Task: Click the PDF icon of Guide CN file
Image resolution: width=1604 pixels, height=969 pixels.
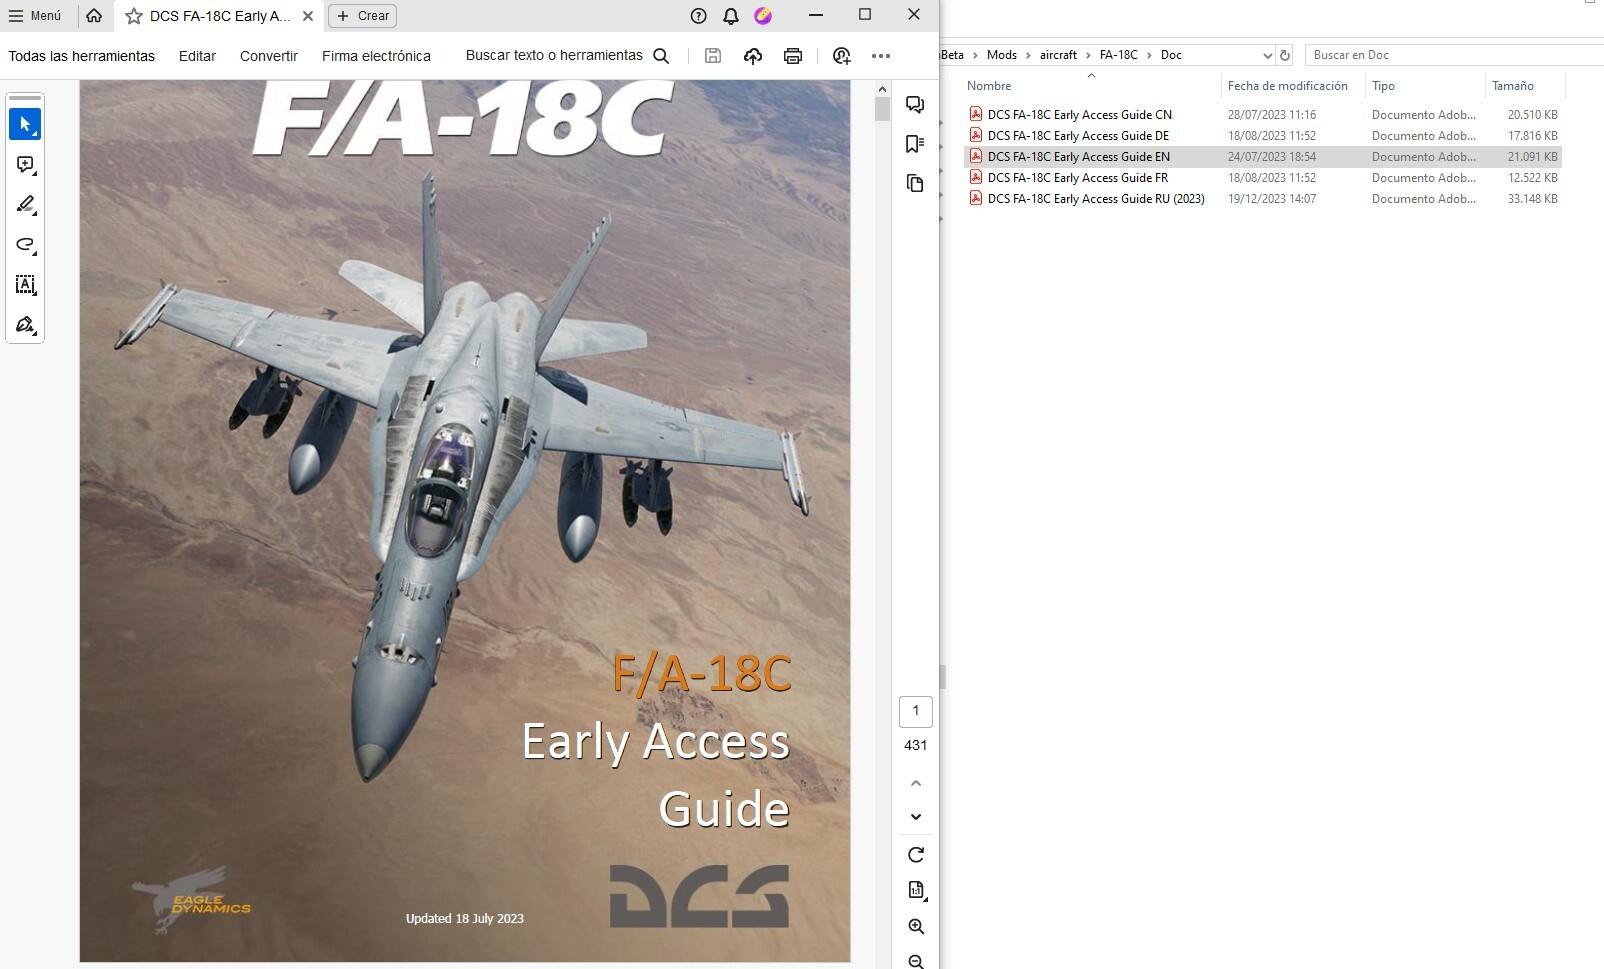Action: click(976, 114)
